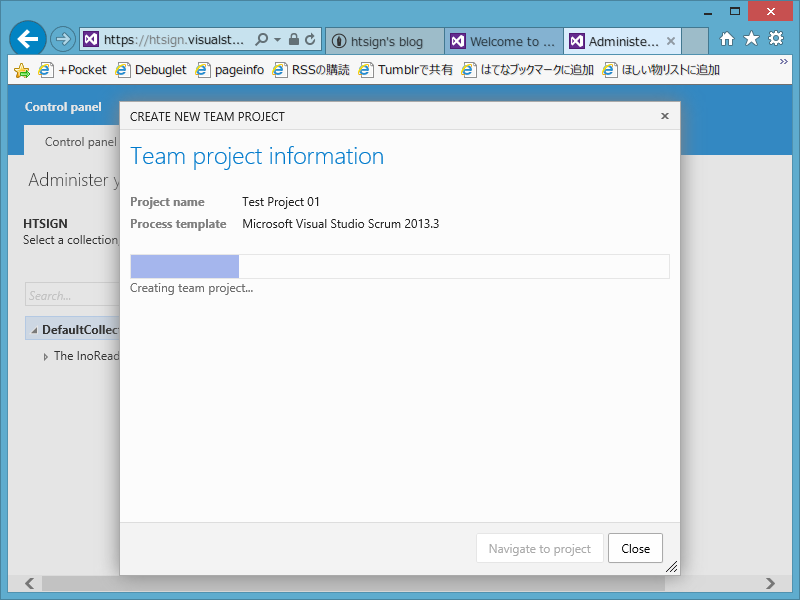
Task: Close the Create New Team Project dialog
Action: point(665,116)
